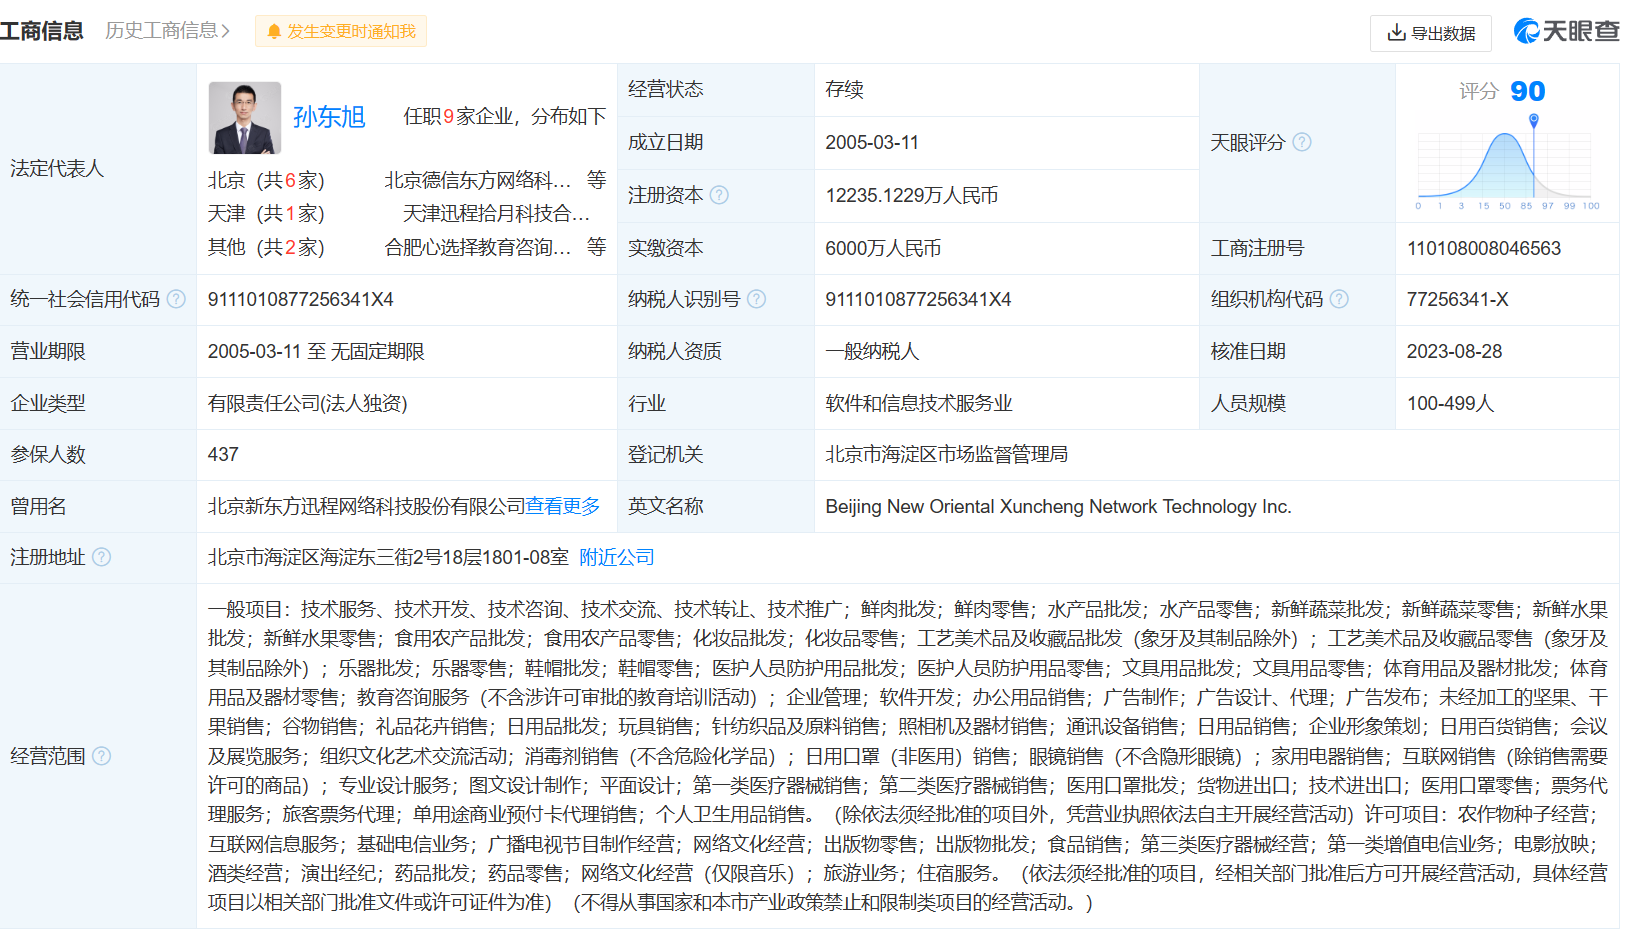The image size is (1626, 934).
Task: Click the 天眼查 logo
Action: (x=1566, y=31)
